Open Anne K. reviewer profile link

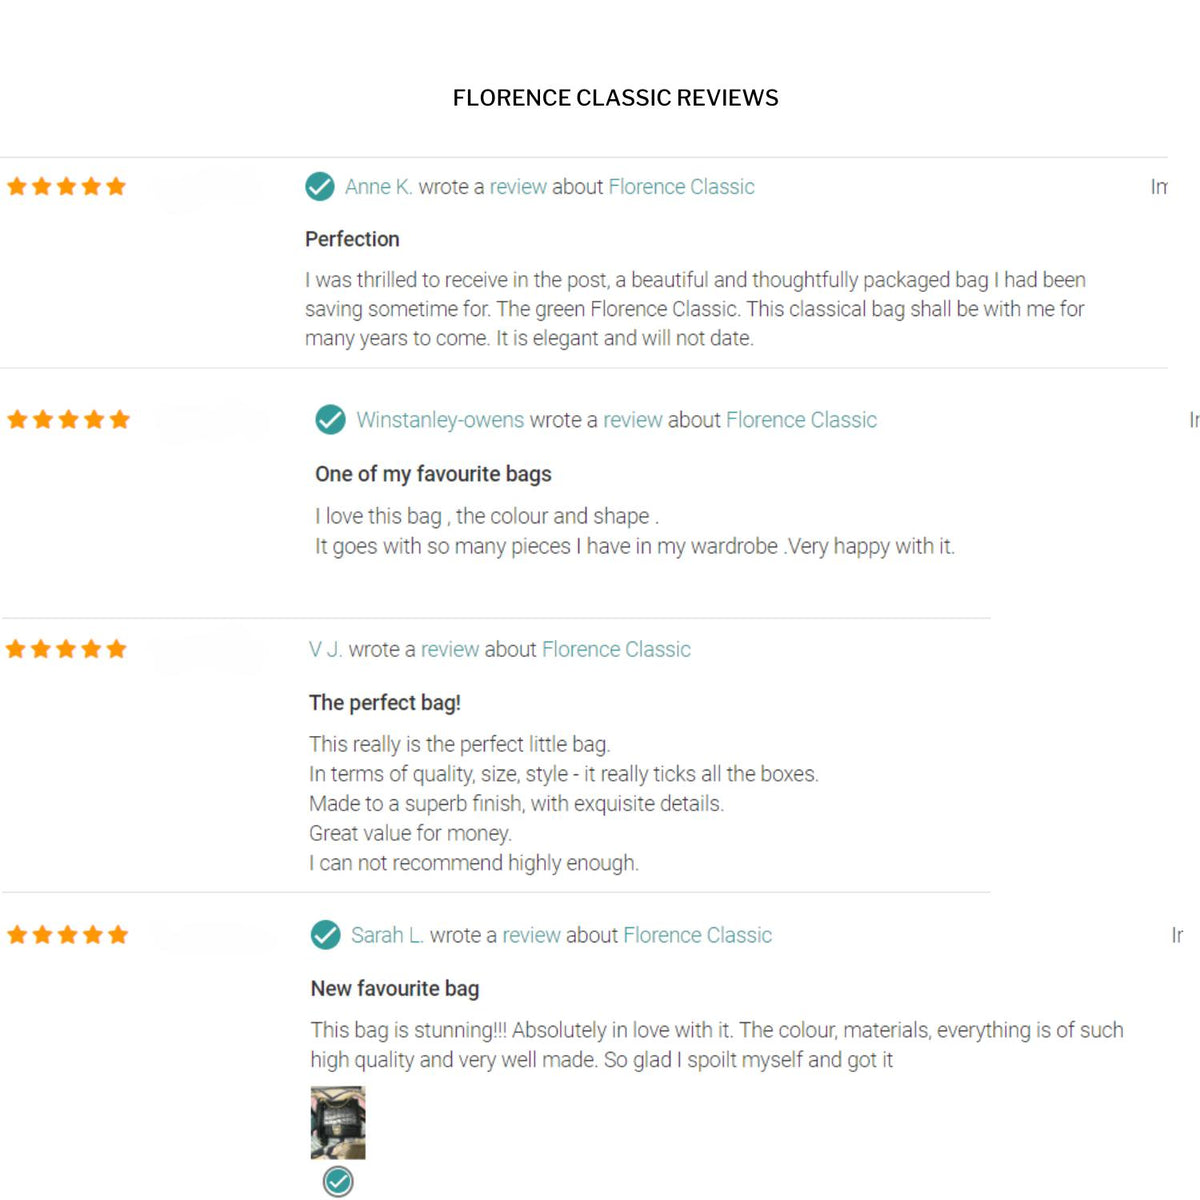click(378, 187)
